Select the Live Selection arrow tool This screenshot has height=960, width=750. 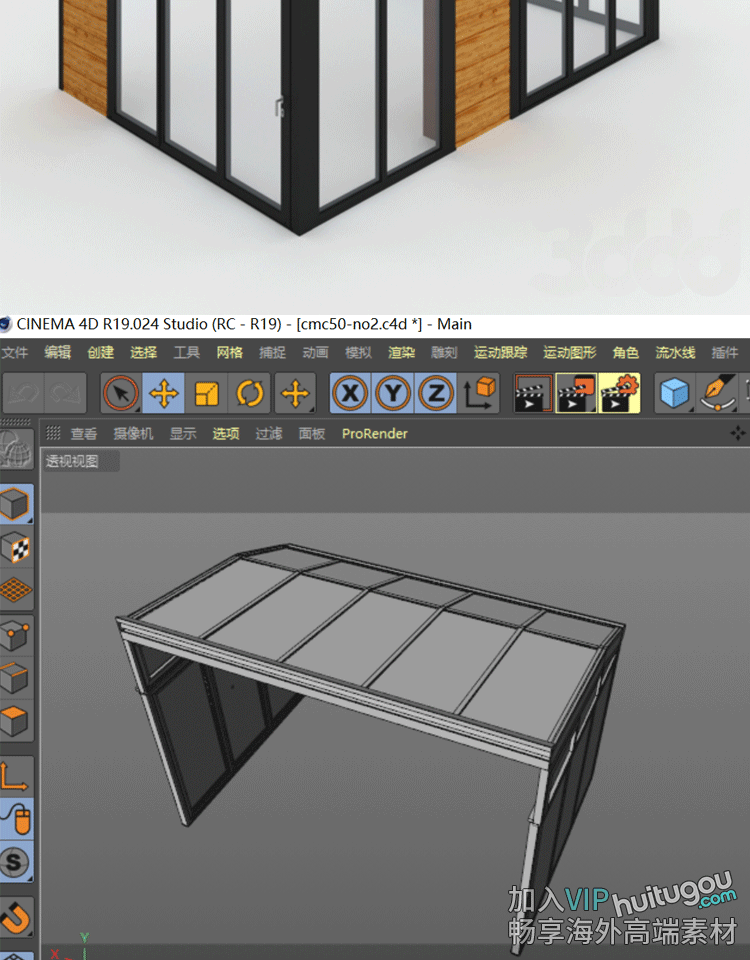tap(121, 393)
